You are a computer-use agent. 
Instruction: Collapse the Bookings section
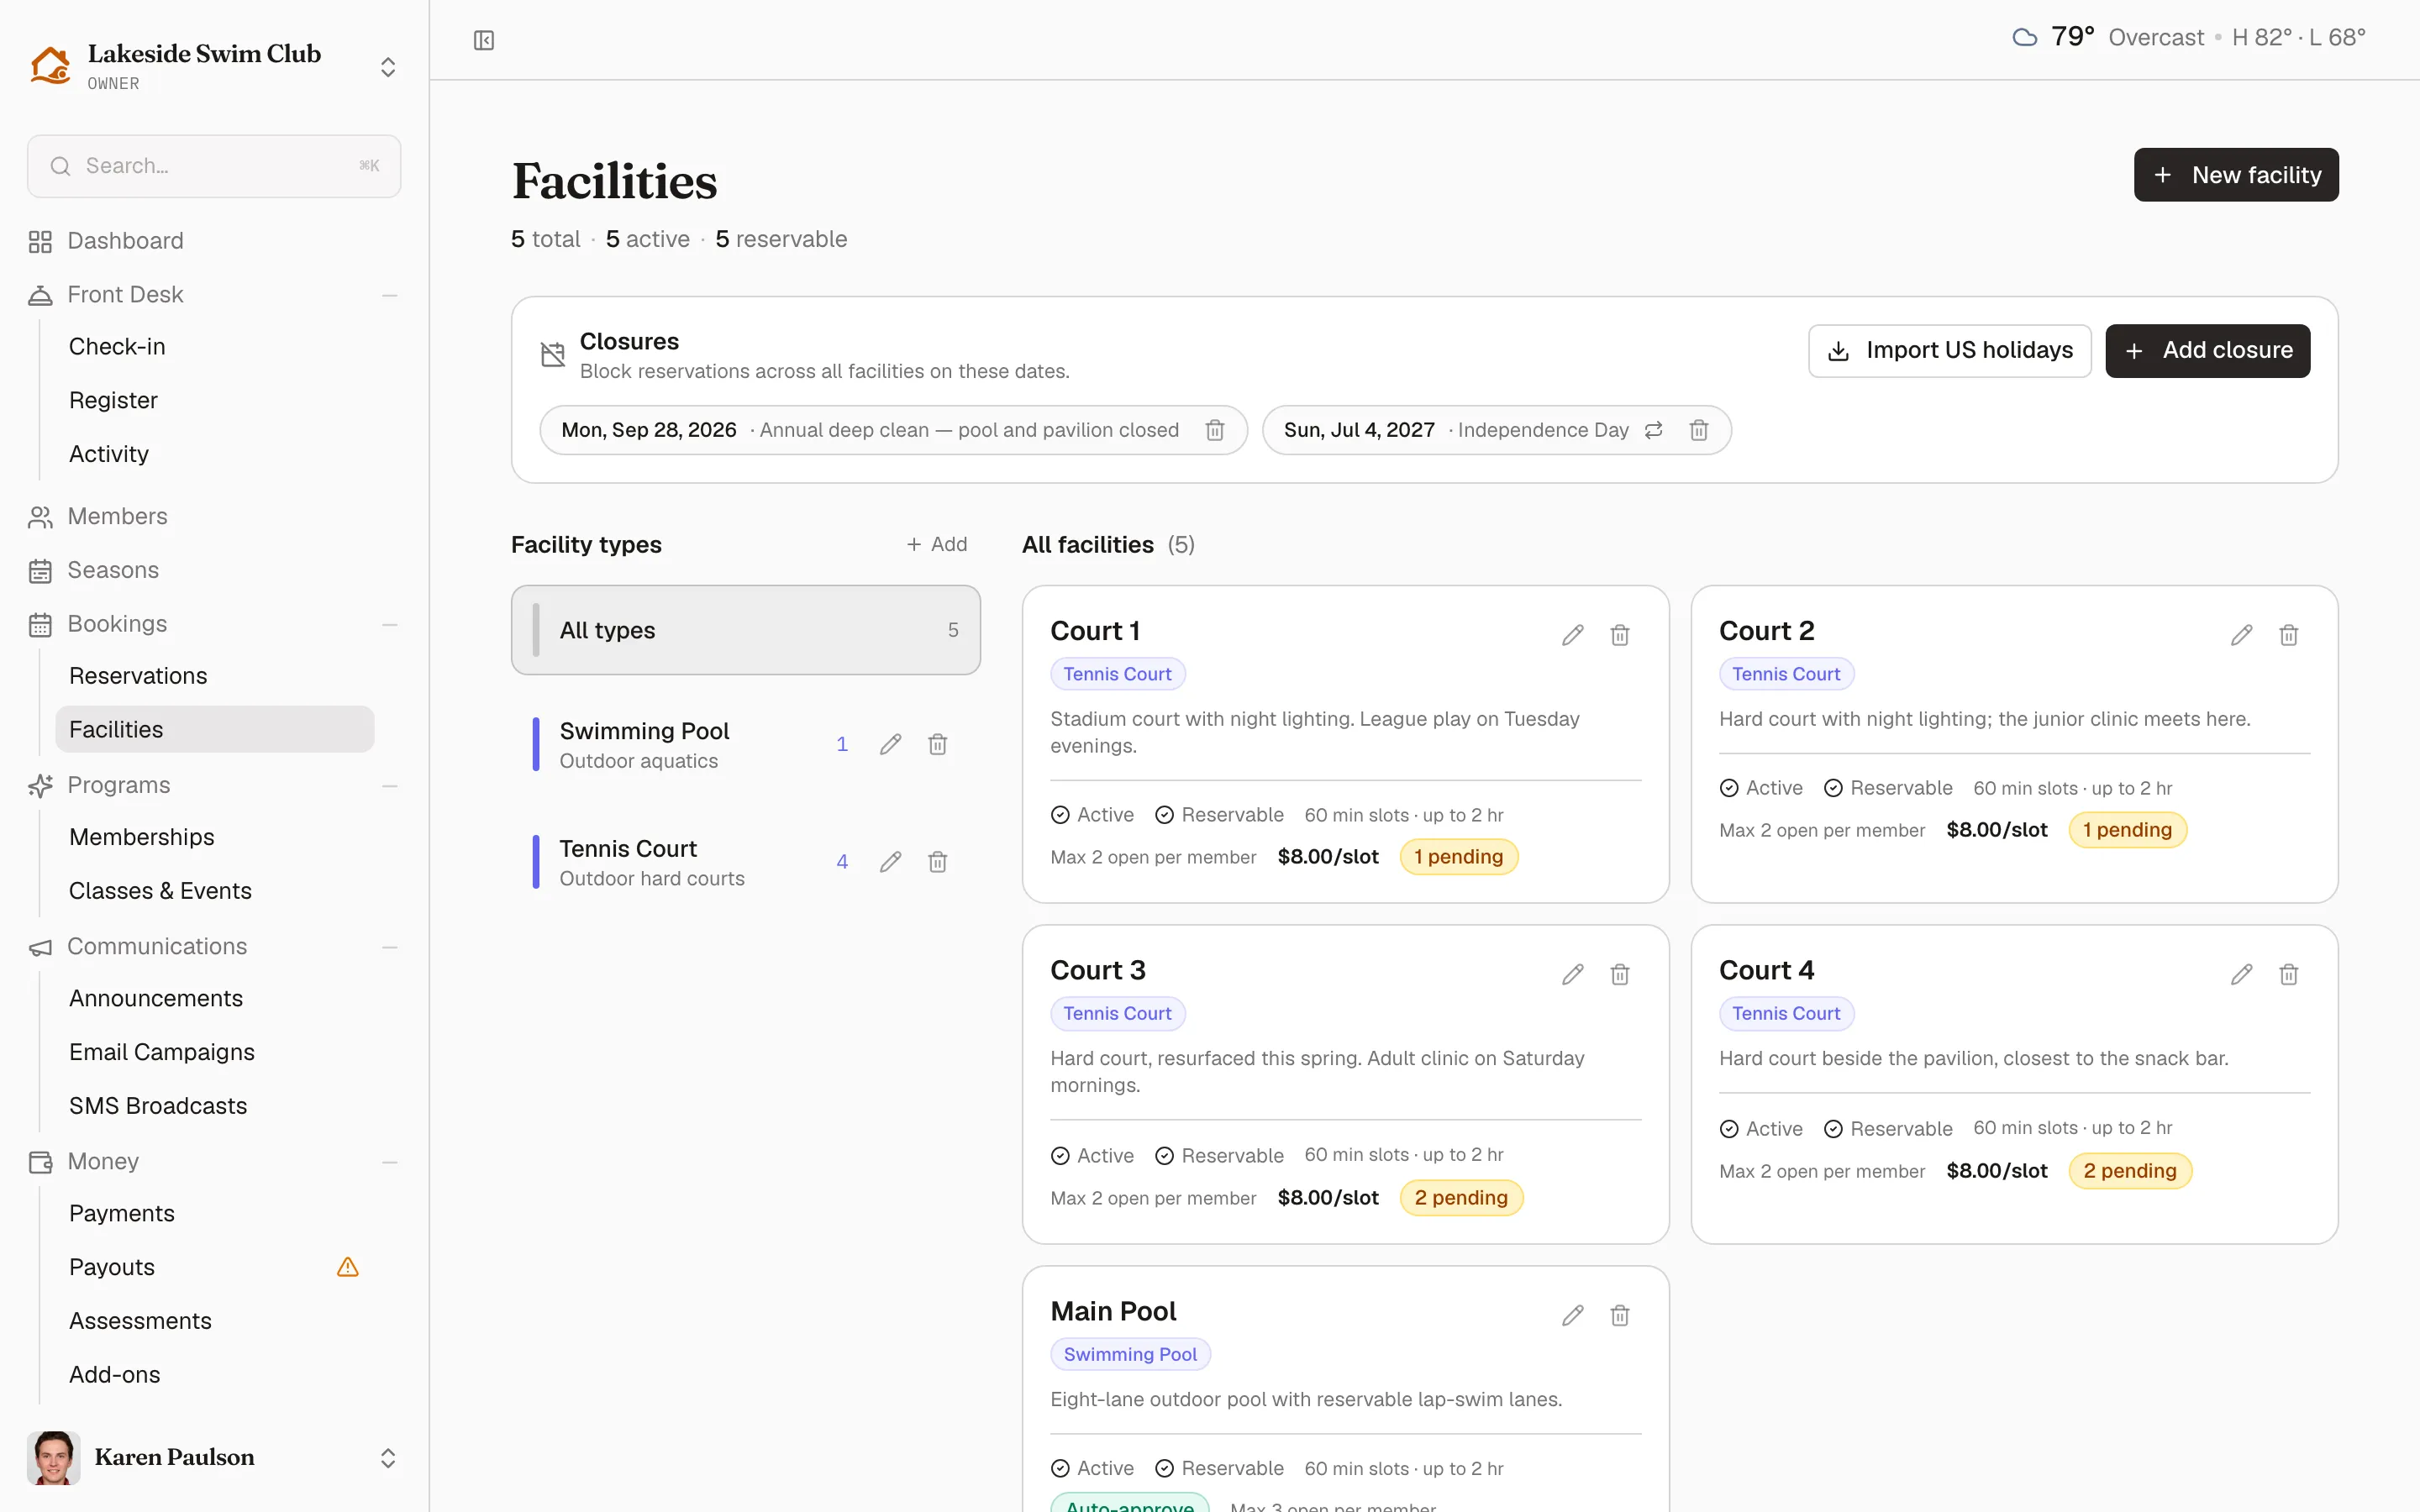390,624
